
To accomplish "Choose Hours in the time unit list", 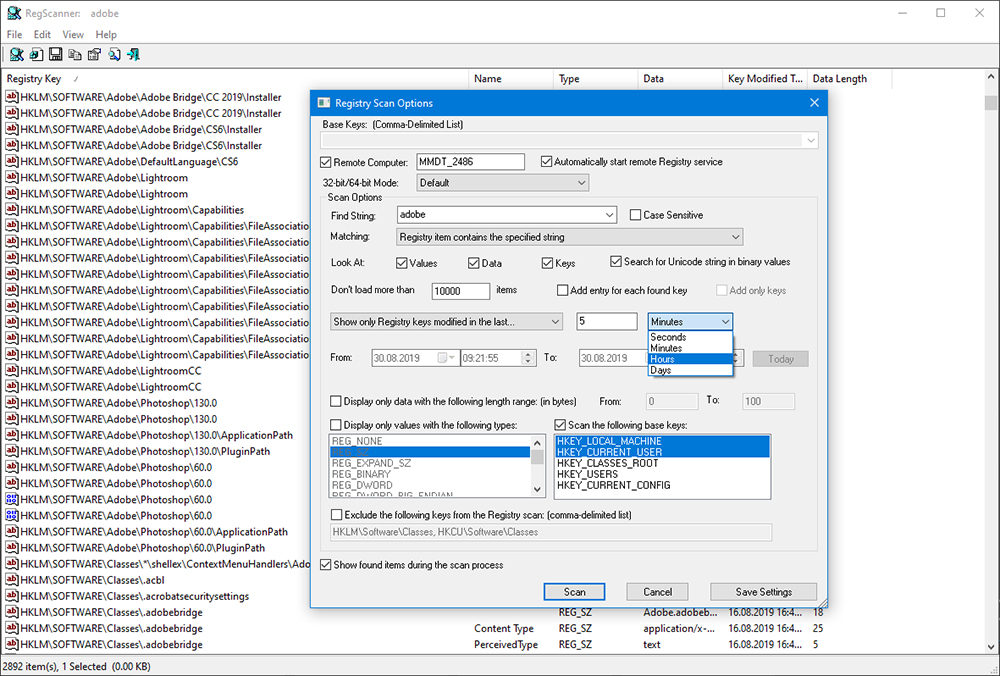I will tap(690, 359).
